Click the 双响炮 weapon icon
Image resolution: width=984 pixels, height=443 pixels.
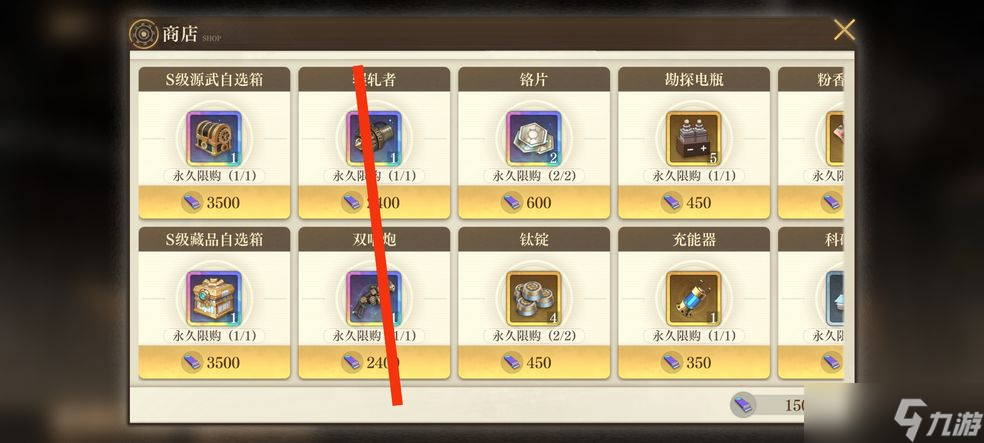point(374,299)
